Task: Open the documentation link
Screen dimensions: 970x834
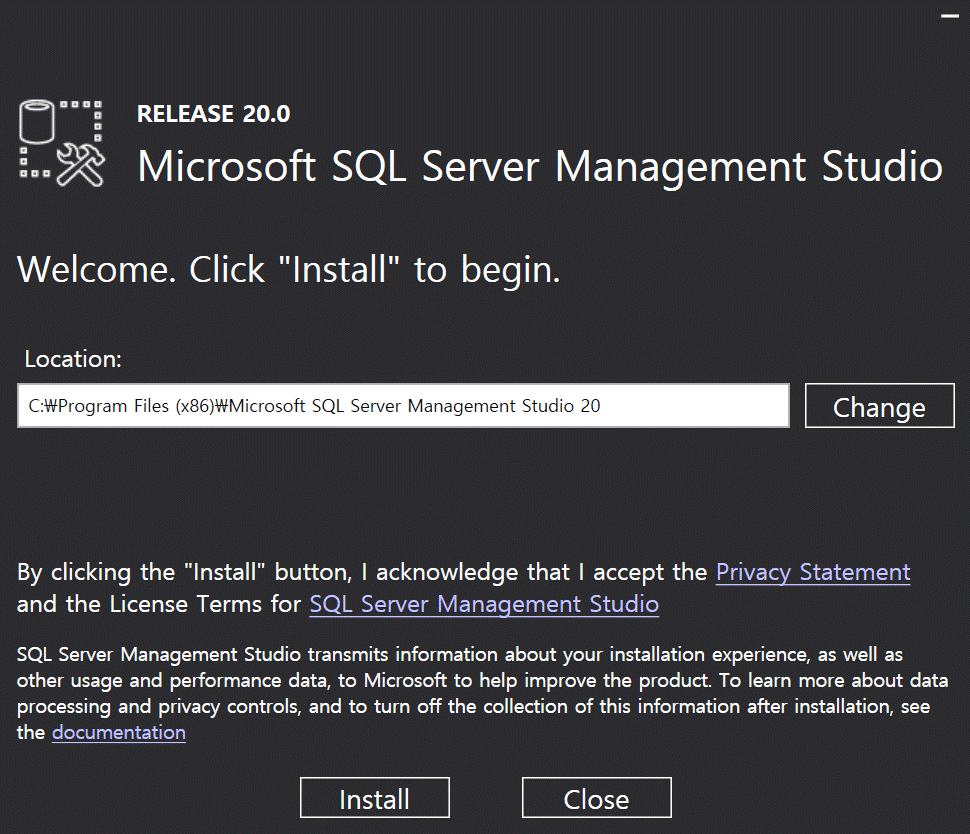Action: click(x=119, y=733)
